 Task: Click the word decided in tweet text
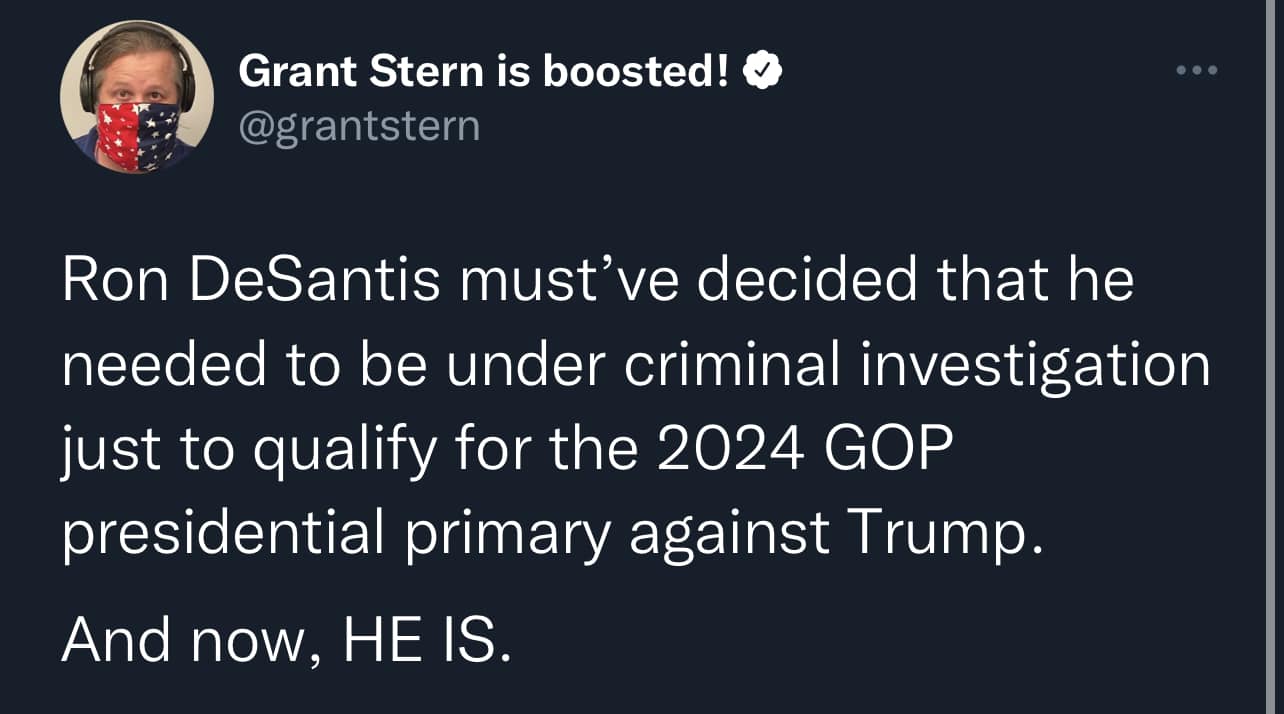(x=806, y=282)
